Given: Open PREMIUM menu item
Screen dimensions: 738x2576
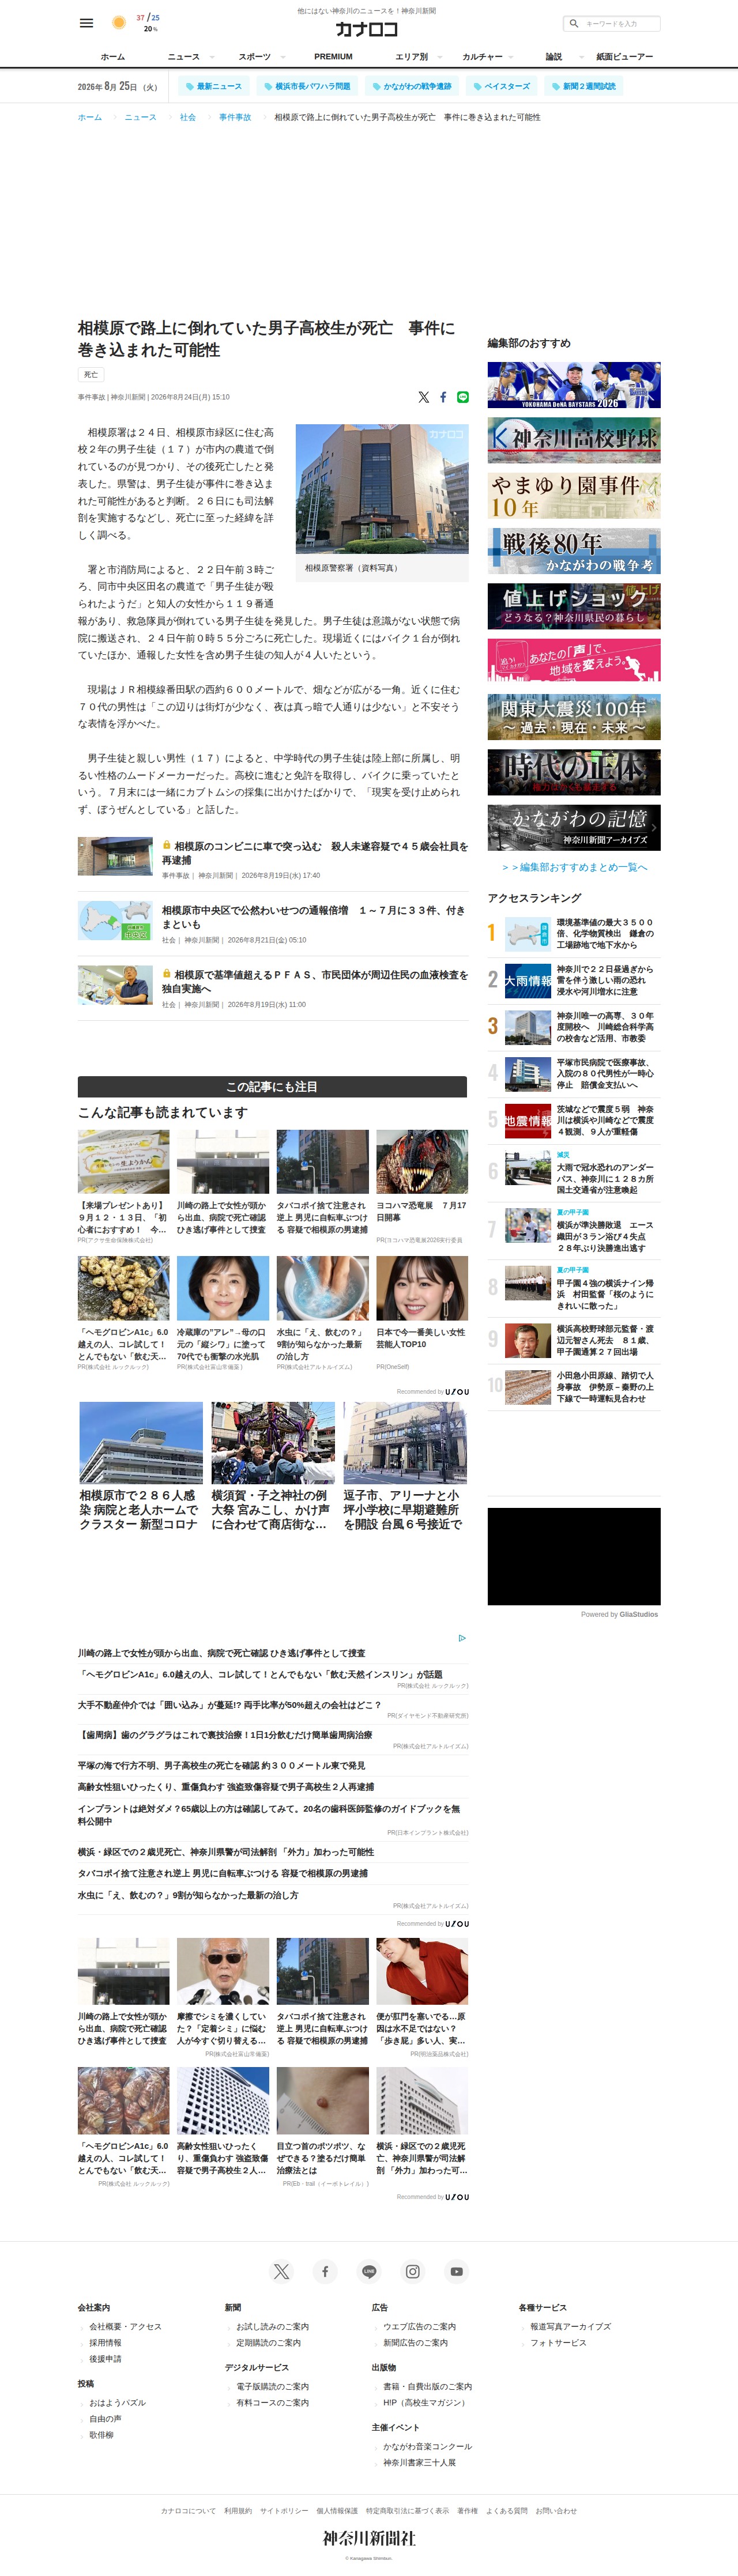Looking at the screenshot, I should 333,57.
